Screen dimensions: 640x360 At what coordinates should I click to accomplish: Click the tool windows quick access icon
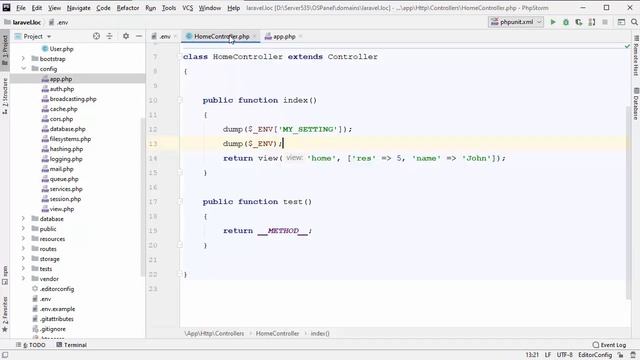(x=5, y=355)
